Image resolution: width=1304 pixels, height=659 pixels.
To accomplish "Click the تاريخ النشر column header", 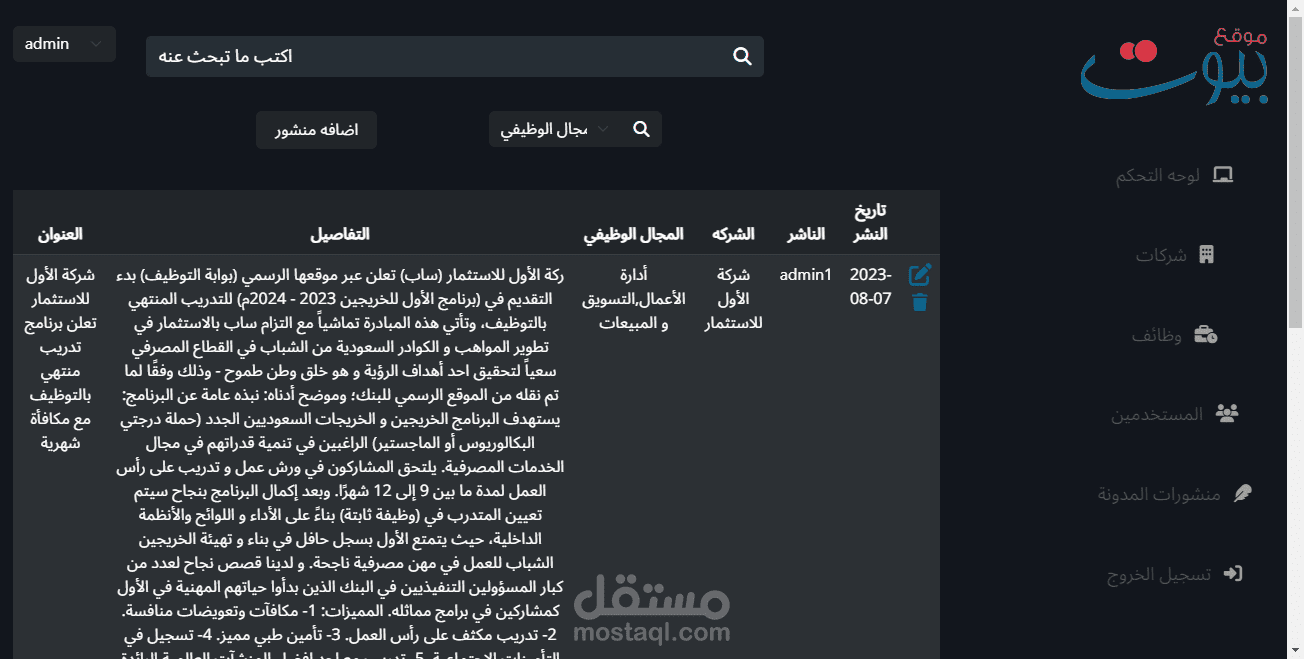I will 869,222.
